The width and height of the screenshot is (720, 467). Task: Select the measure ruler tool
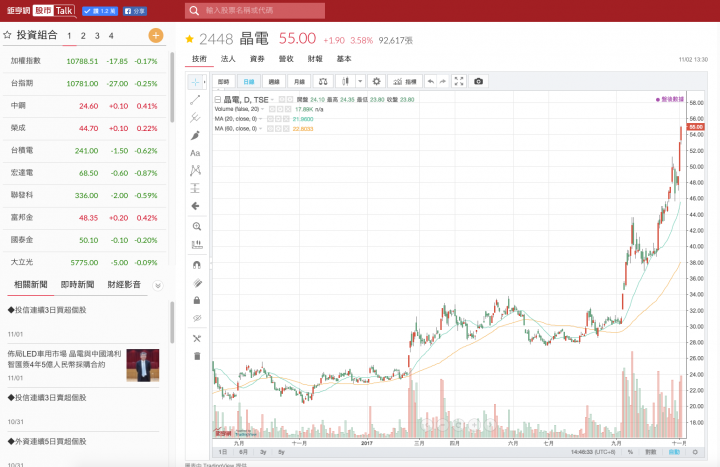click(x=197, y=244)
